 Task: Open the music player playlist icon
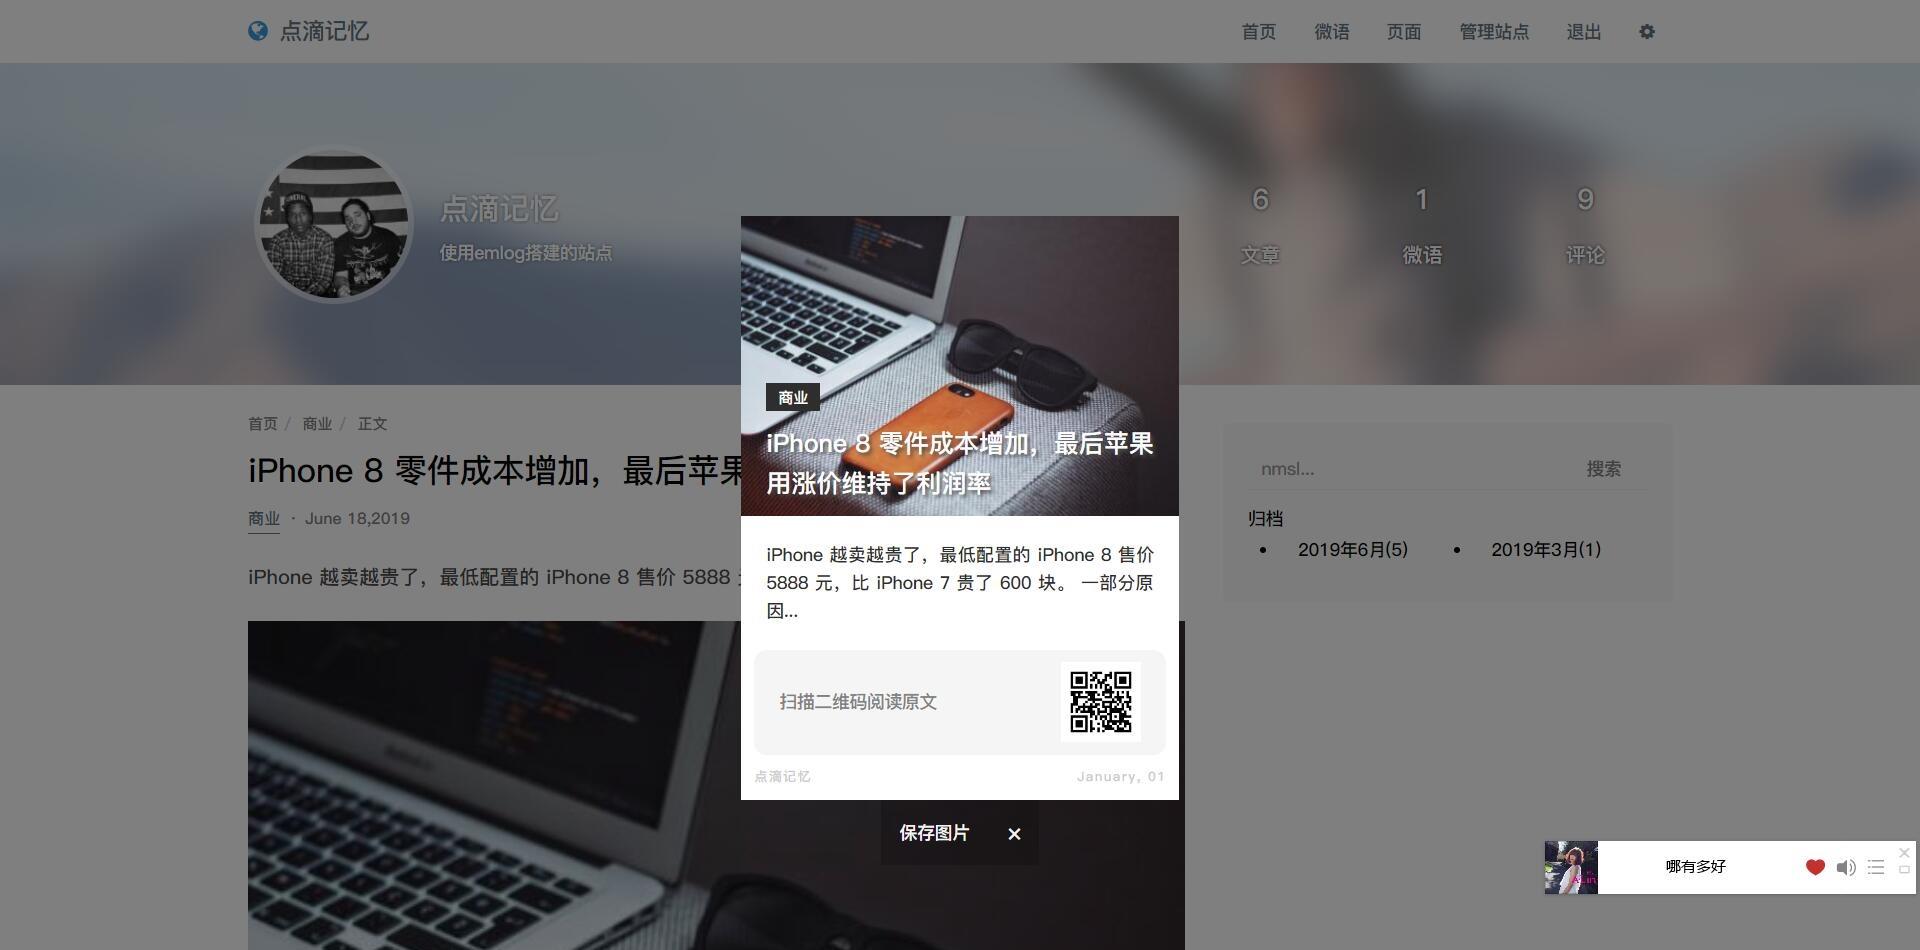[x=1876, y=867]
